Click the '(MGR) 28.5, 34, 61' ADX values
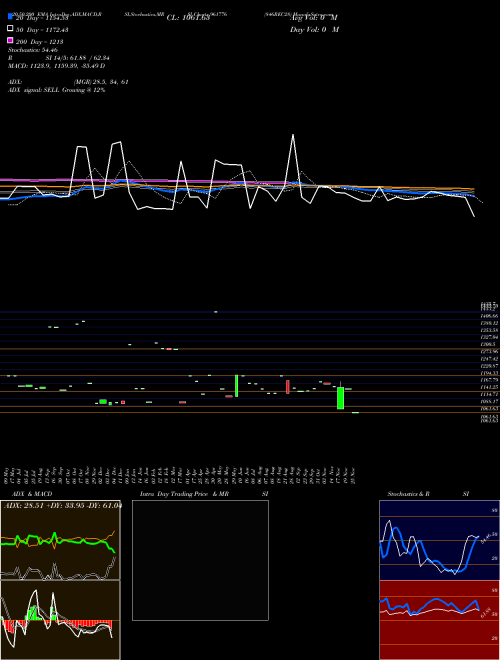This screenshot has height=660, width=500. [101, 82]
